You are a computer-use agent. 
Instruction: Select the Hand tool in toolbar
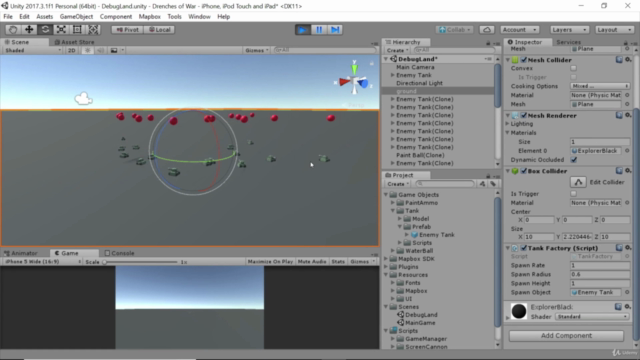[13, 29]
